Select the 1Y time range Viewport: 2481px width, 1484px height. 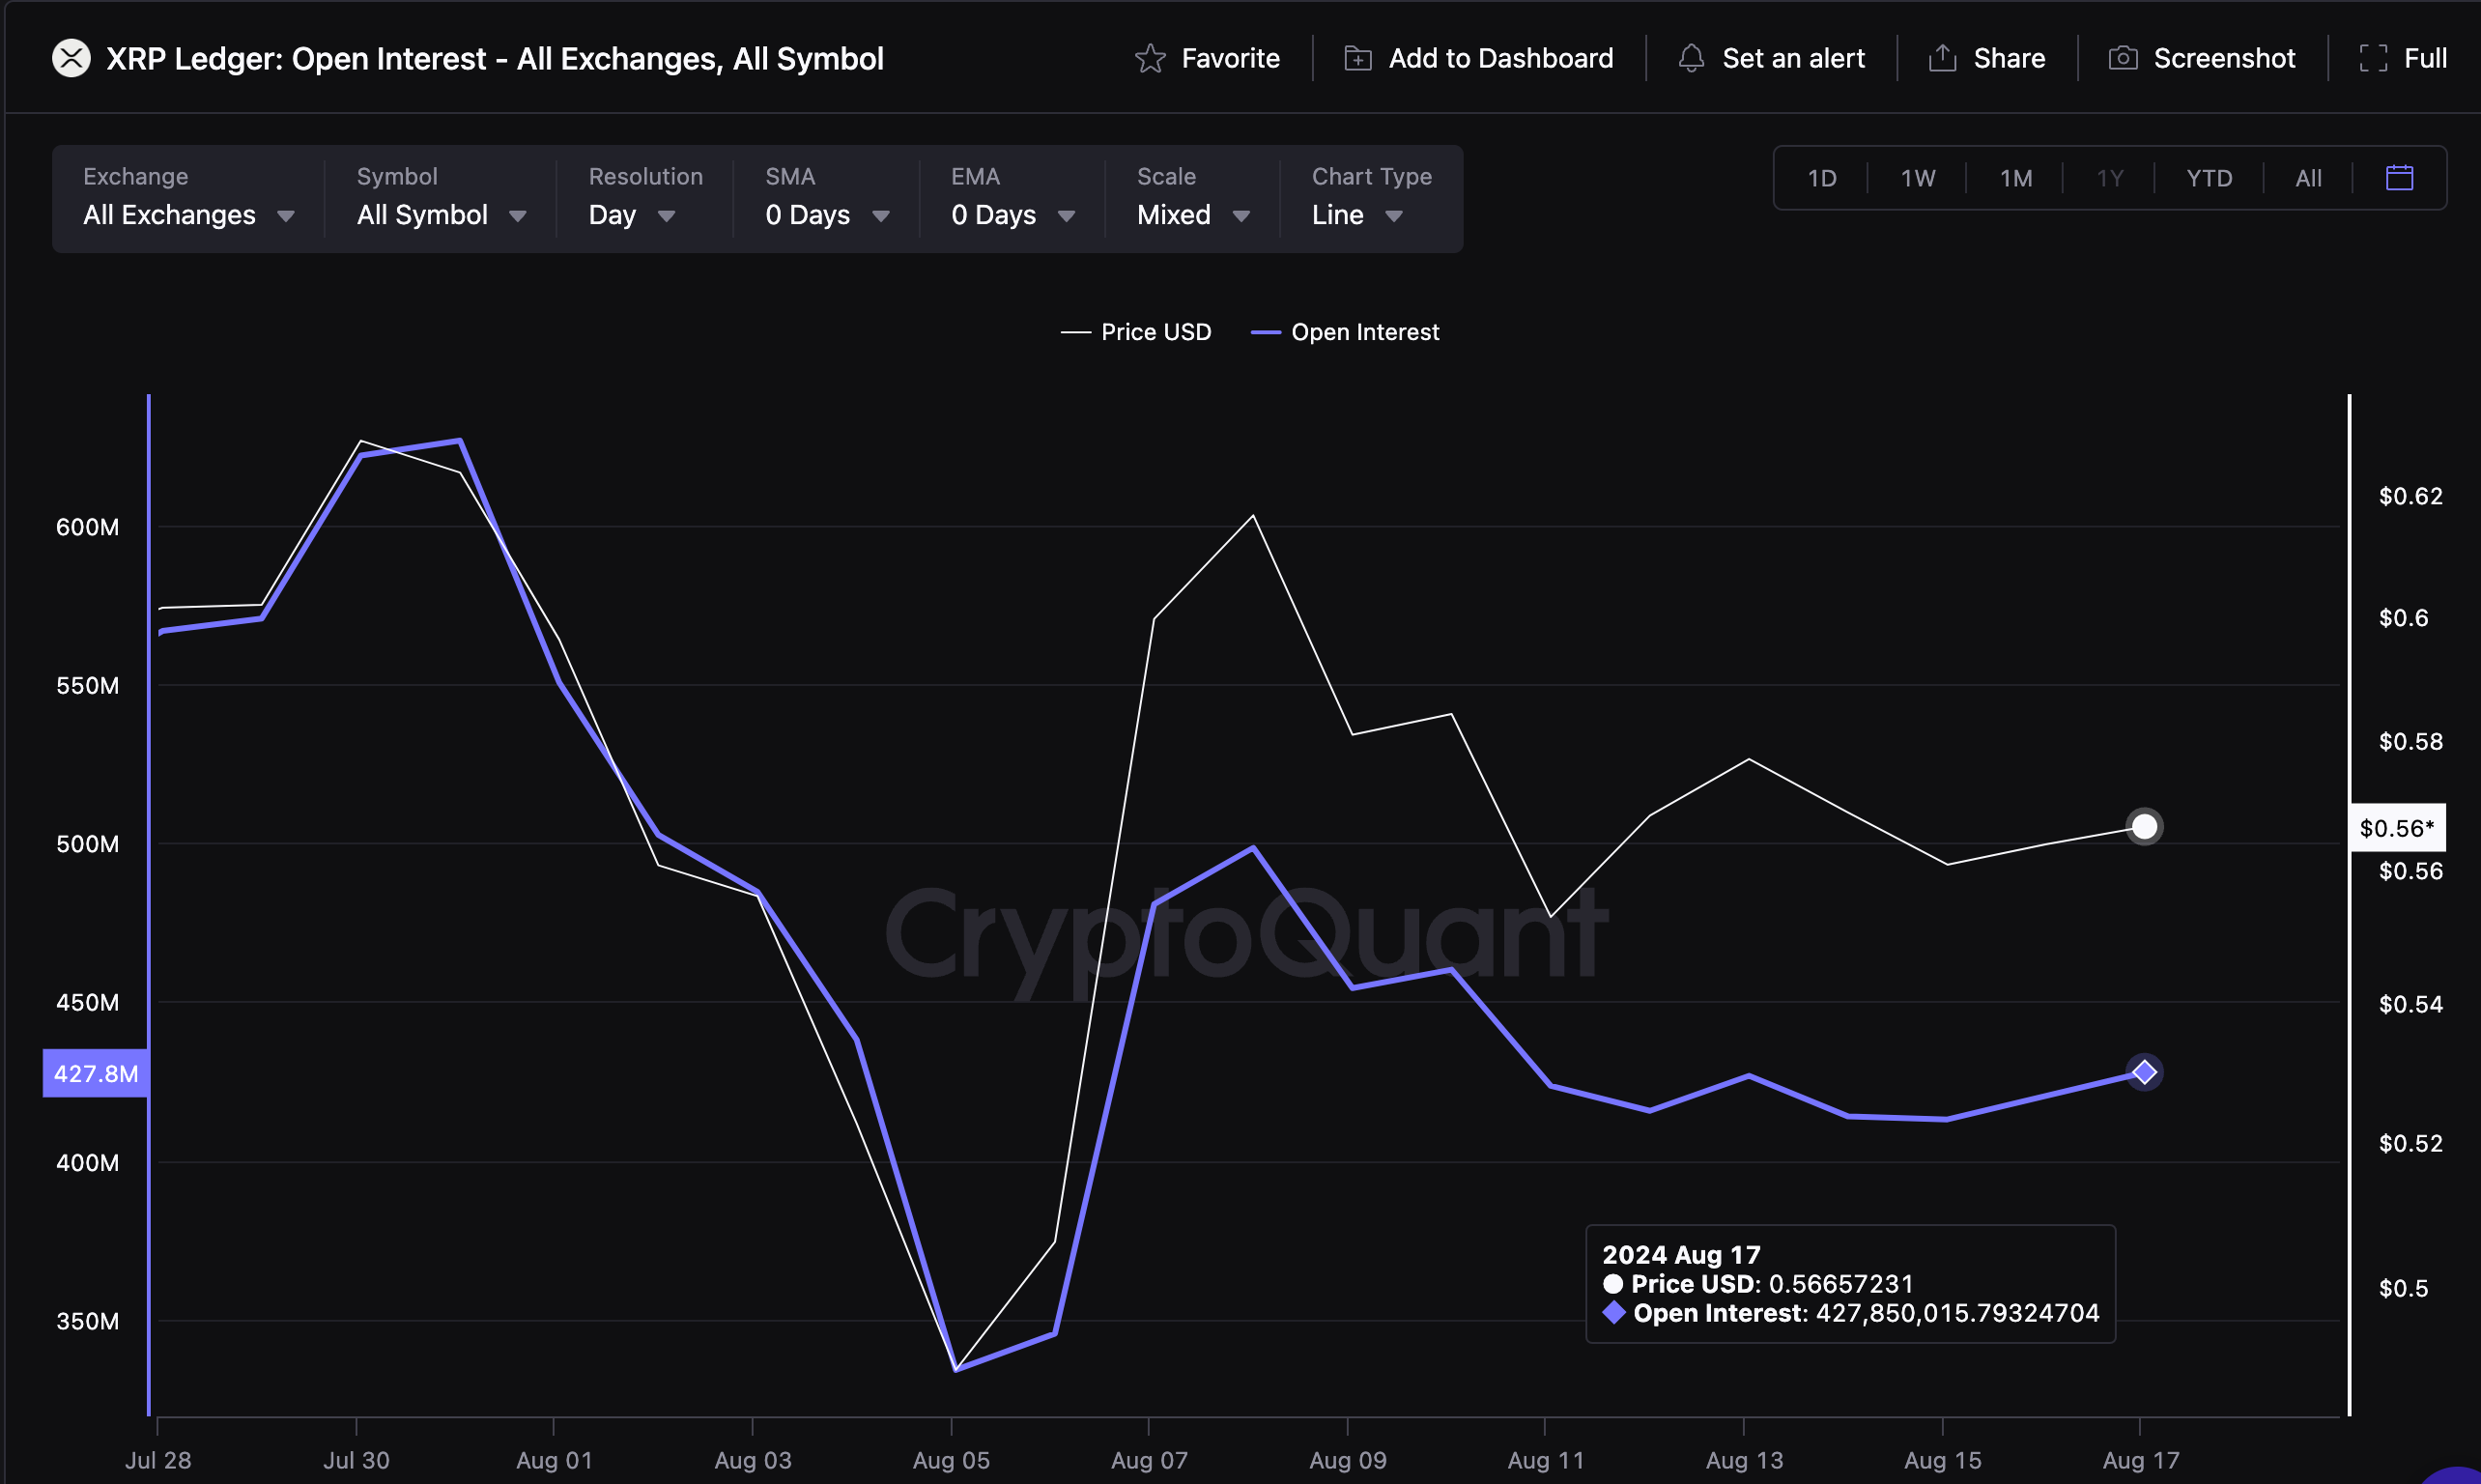point(2110,179)
